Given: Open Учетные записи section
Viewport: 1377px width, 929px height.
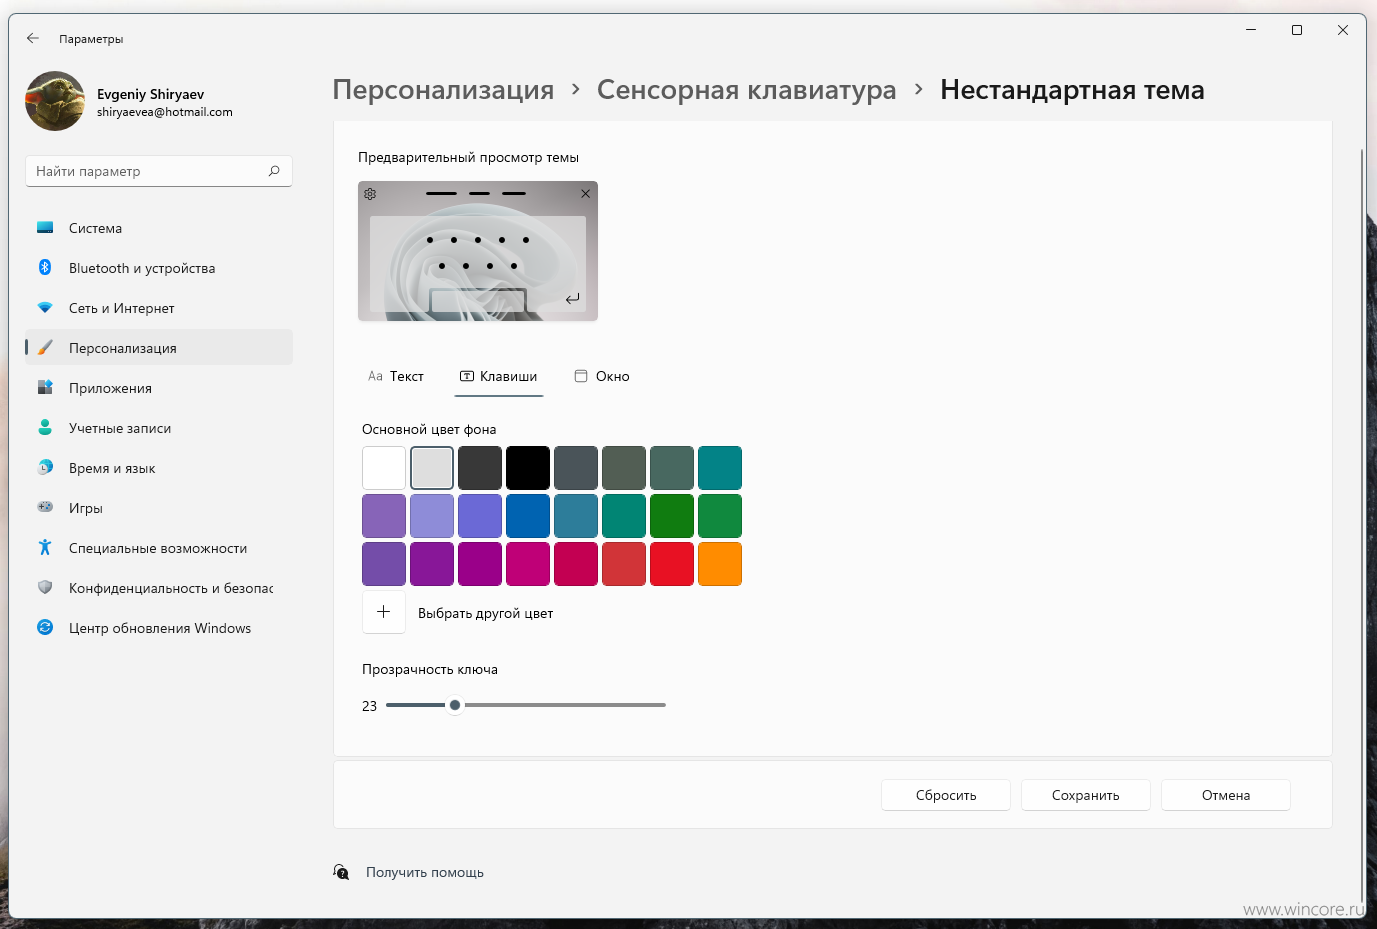Looking at the screenshot, I should pyautogui.click(x=159, y=428).
